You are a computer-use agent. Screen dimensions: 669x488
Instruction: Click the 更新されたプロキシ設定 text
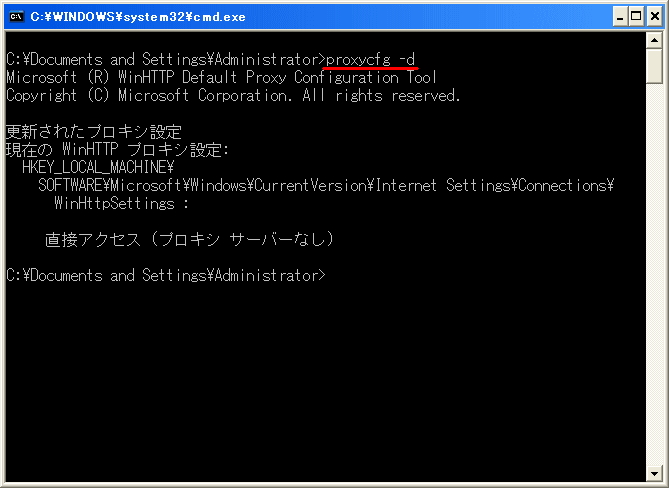(x=94, y=131)
